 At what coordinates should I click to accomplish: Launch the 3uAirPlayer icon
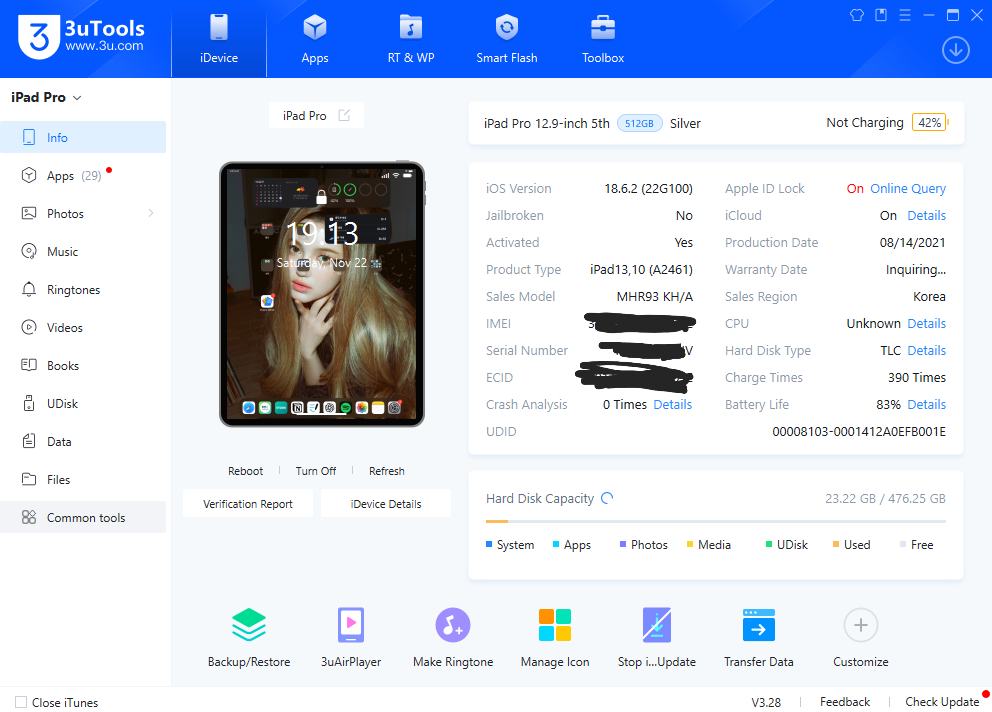351,626
